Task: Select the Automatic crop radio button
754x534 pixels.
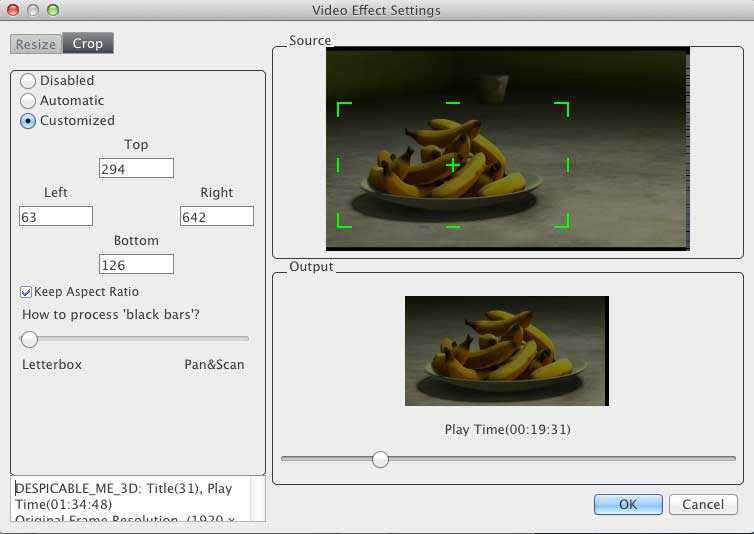Action: click(28, 101)
